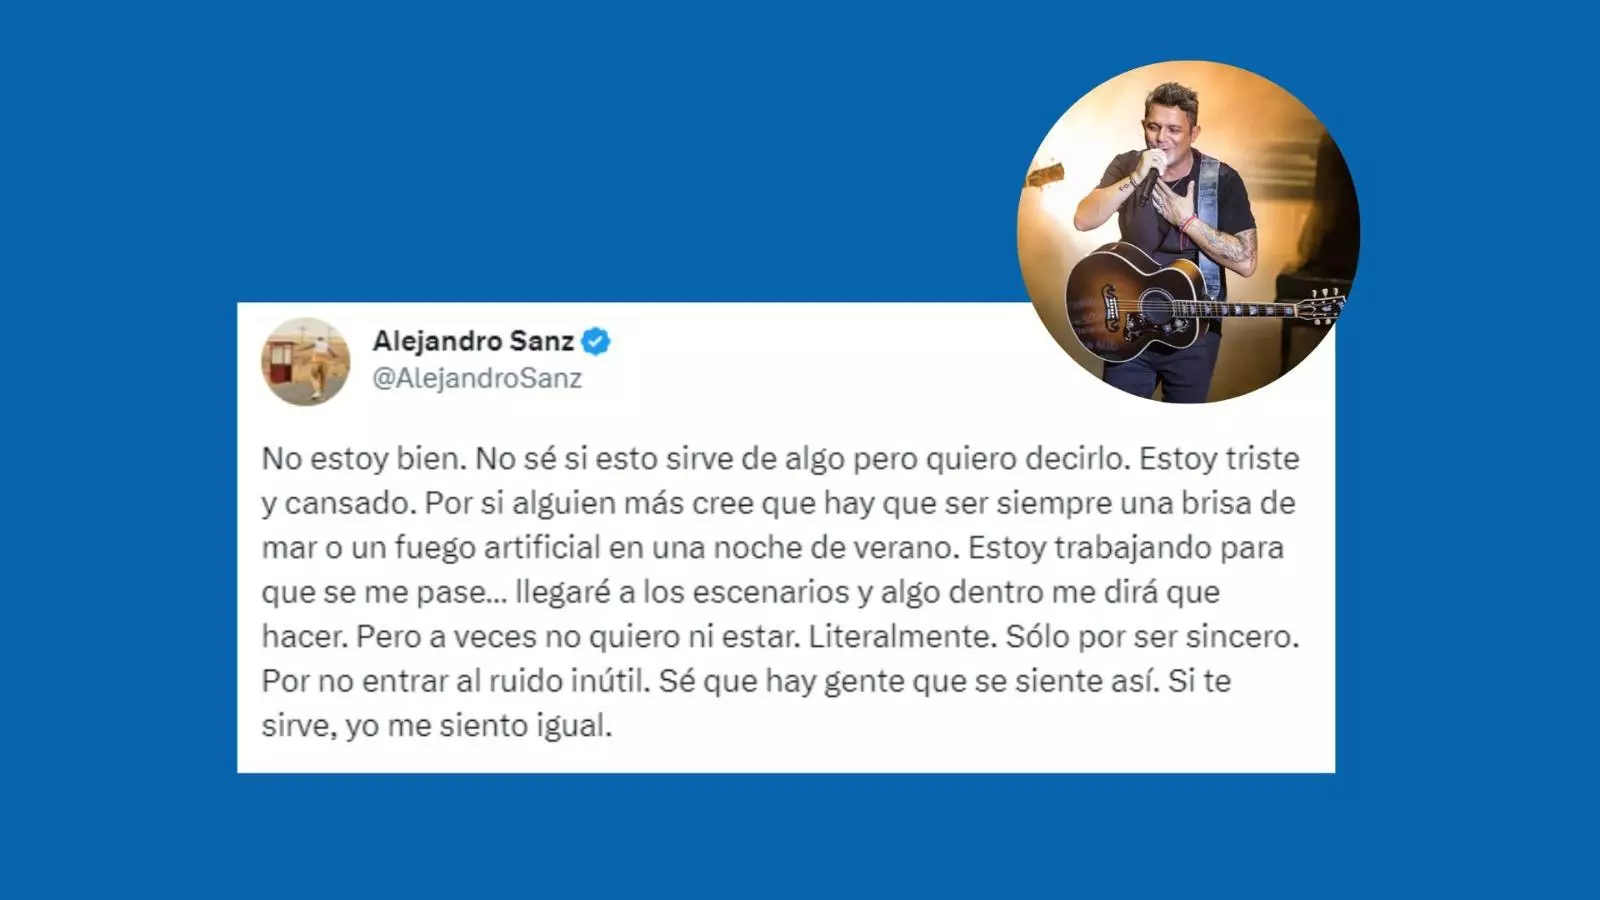Image resolution: width=1600 pixels, height=900 pixels.
Task: Open Alejandro Sanz's profile avatar
Action: 306,361
